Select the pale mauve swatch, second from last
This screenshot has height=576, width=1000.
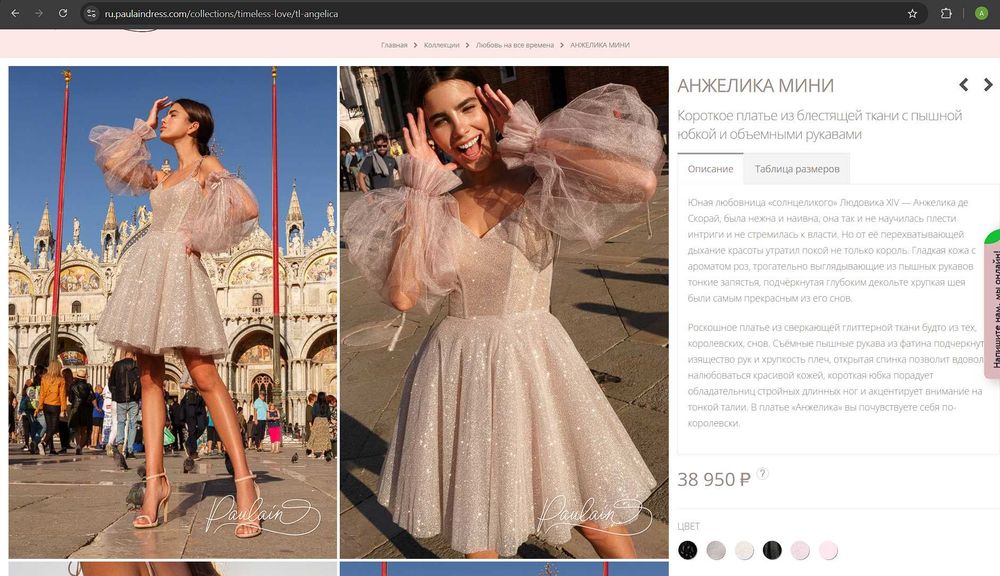pyautogui.click(x=800, y=550)
